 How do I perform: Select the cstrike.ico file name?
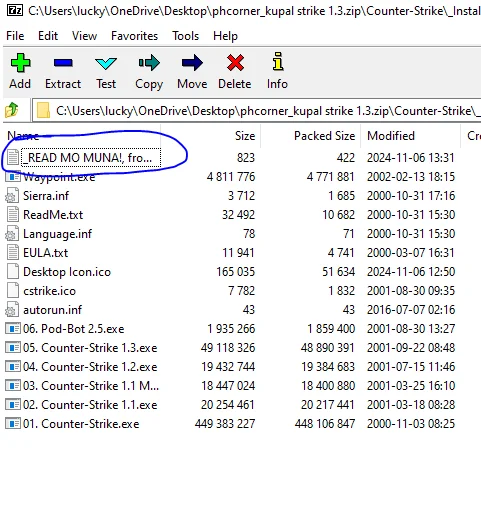[x=49, y=291]
